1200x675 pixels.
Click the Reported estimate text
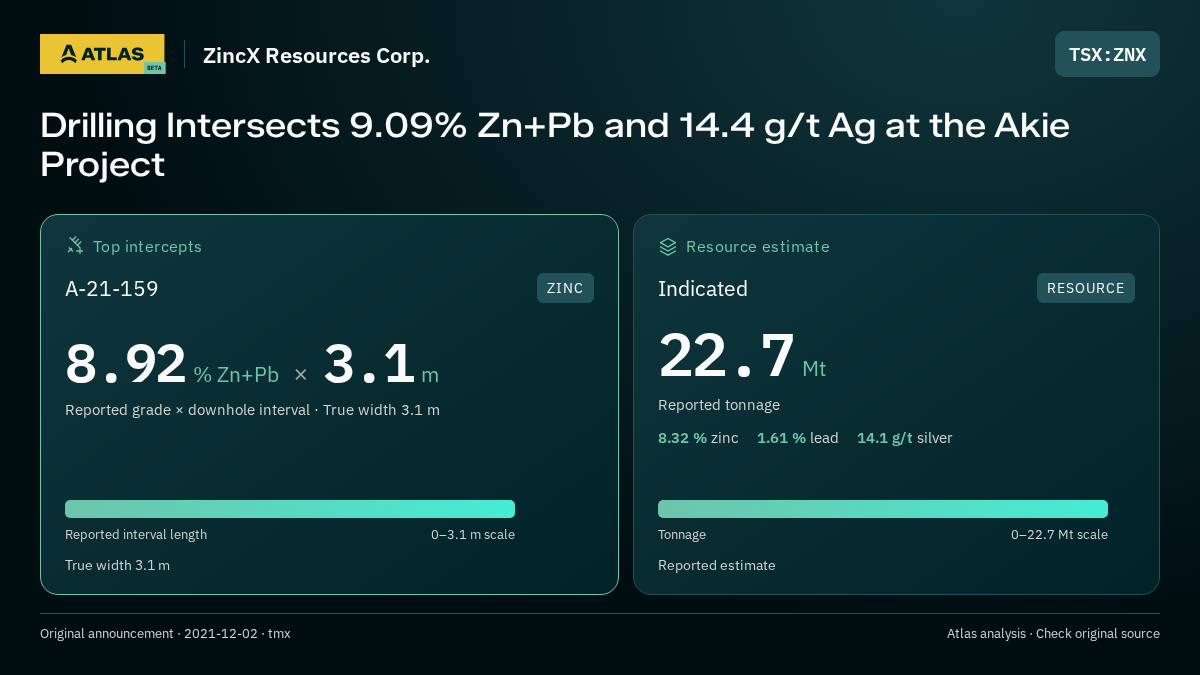pos(717,565)
